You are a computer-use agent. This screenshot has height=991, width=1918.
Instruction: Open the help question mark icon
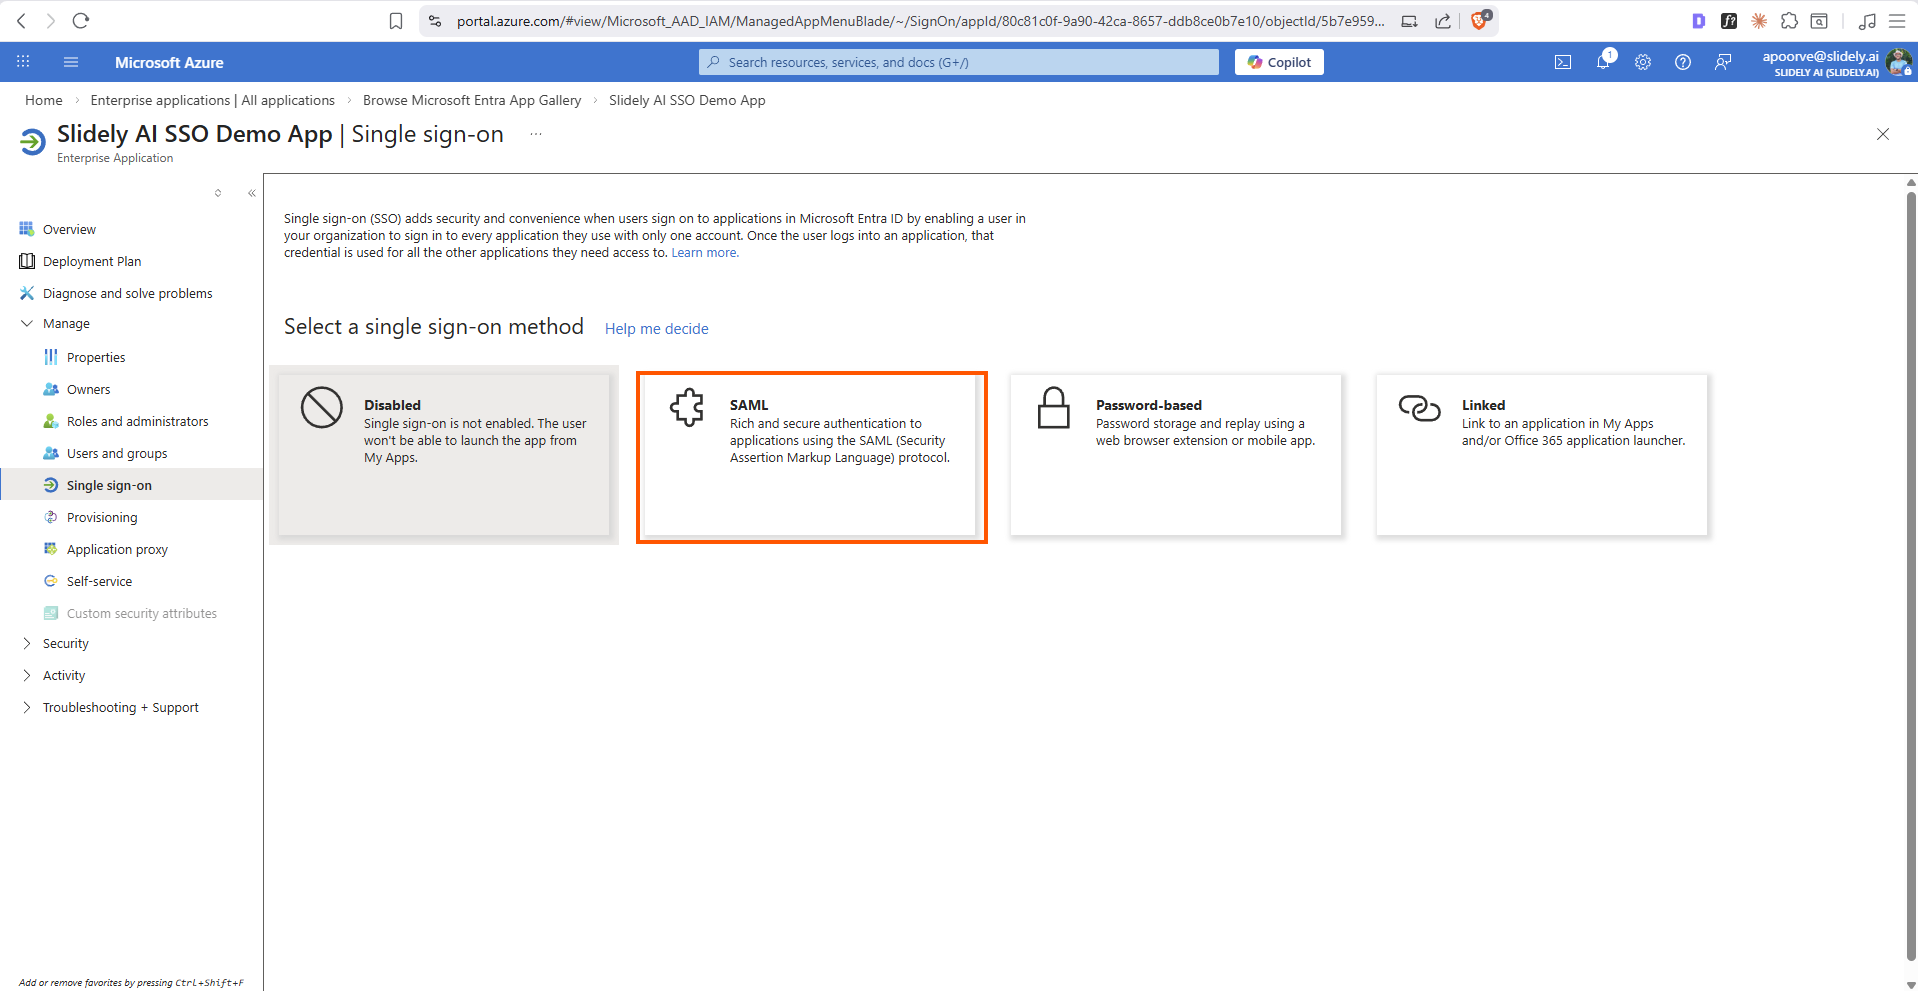click(x=1683, y=62)
